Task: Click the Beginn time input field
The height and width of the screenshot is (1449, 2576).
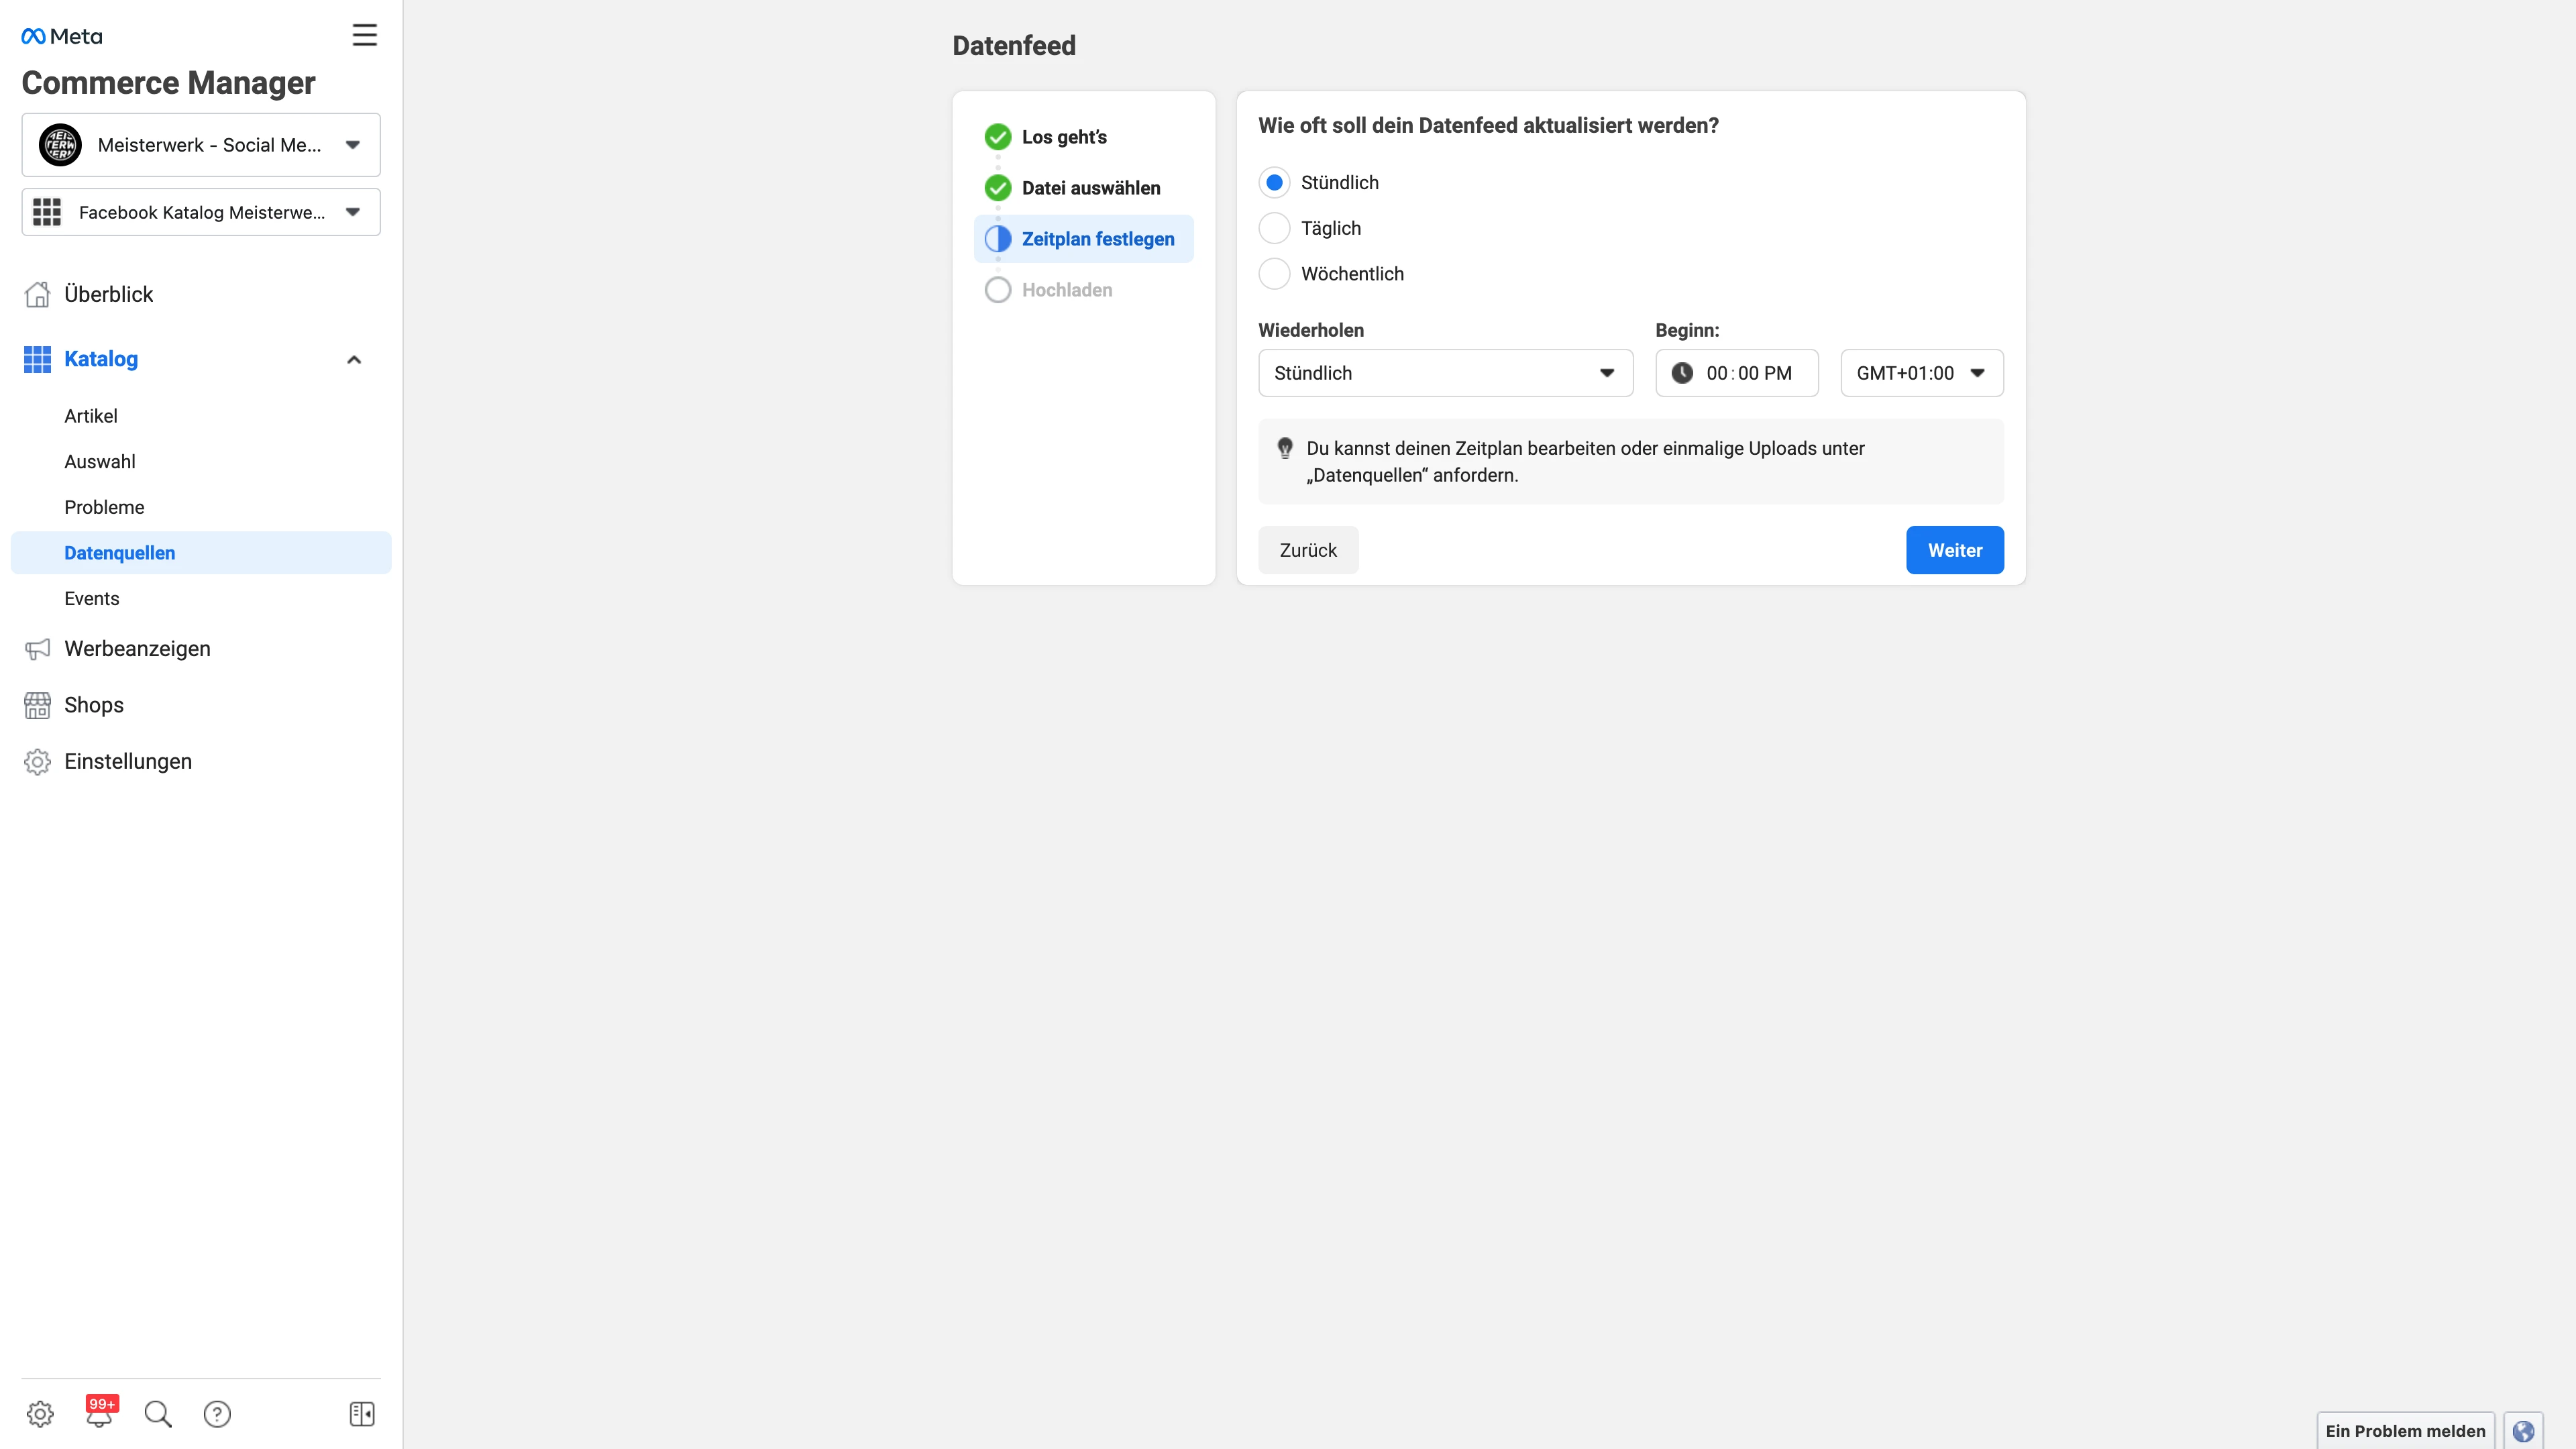Action: (x=1748, y=373)
